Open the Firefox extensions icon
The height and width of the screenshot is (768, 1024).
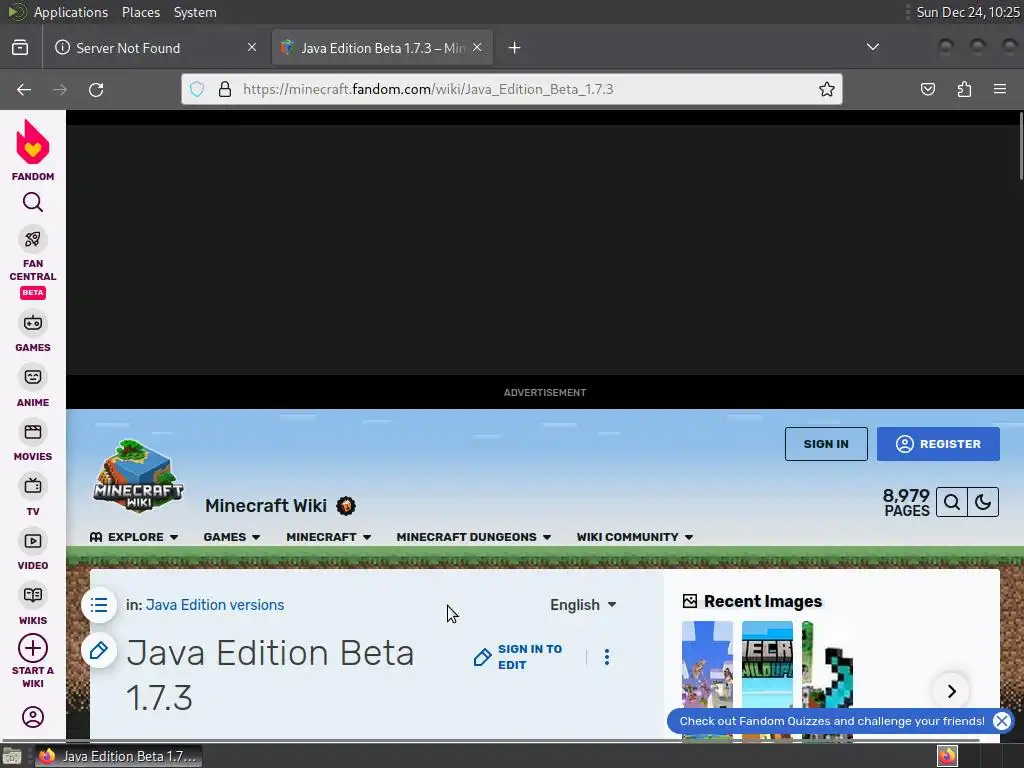tap(964, 89)
